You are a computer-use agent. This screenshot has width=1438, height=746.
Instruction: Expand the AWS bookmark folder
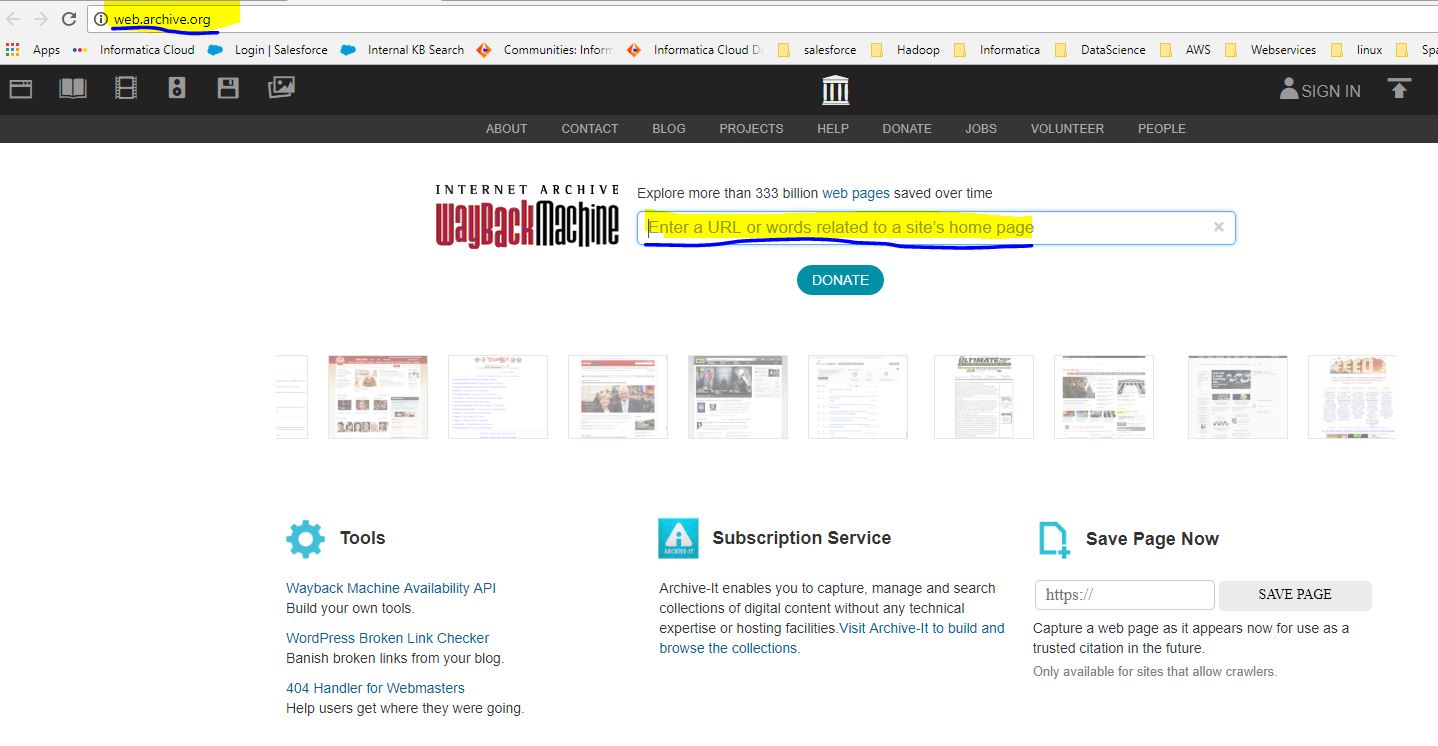pos(1185,49)
